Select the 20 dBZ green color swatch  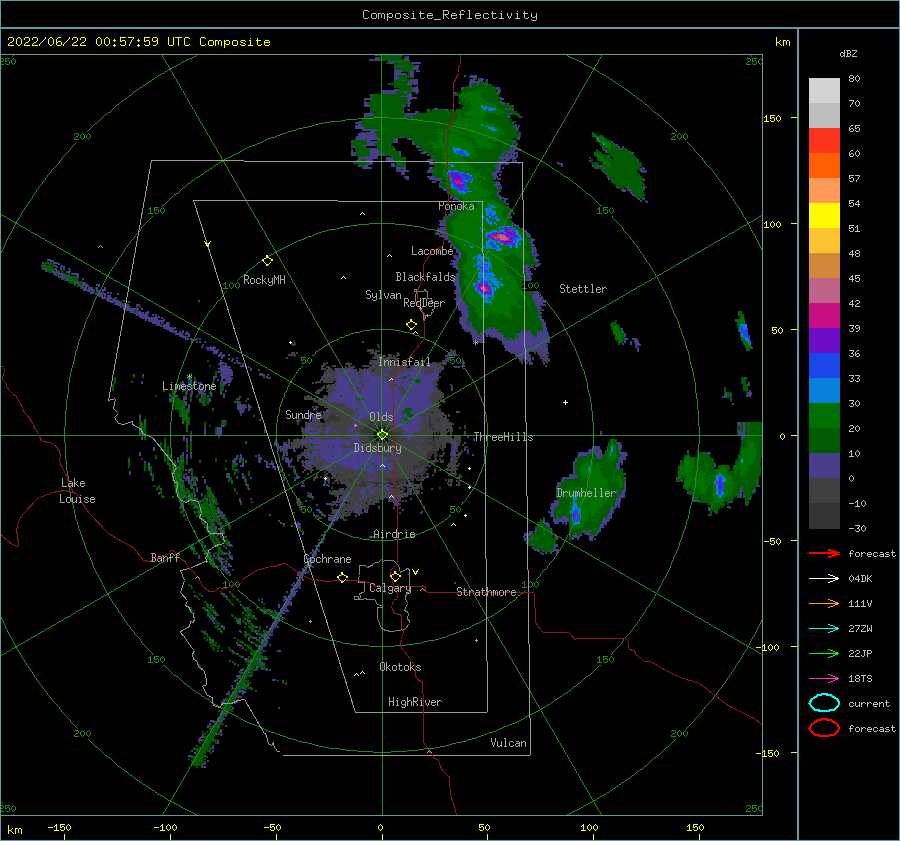pyautogui.click(x=824, y=416)
